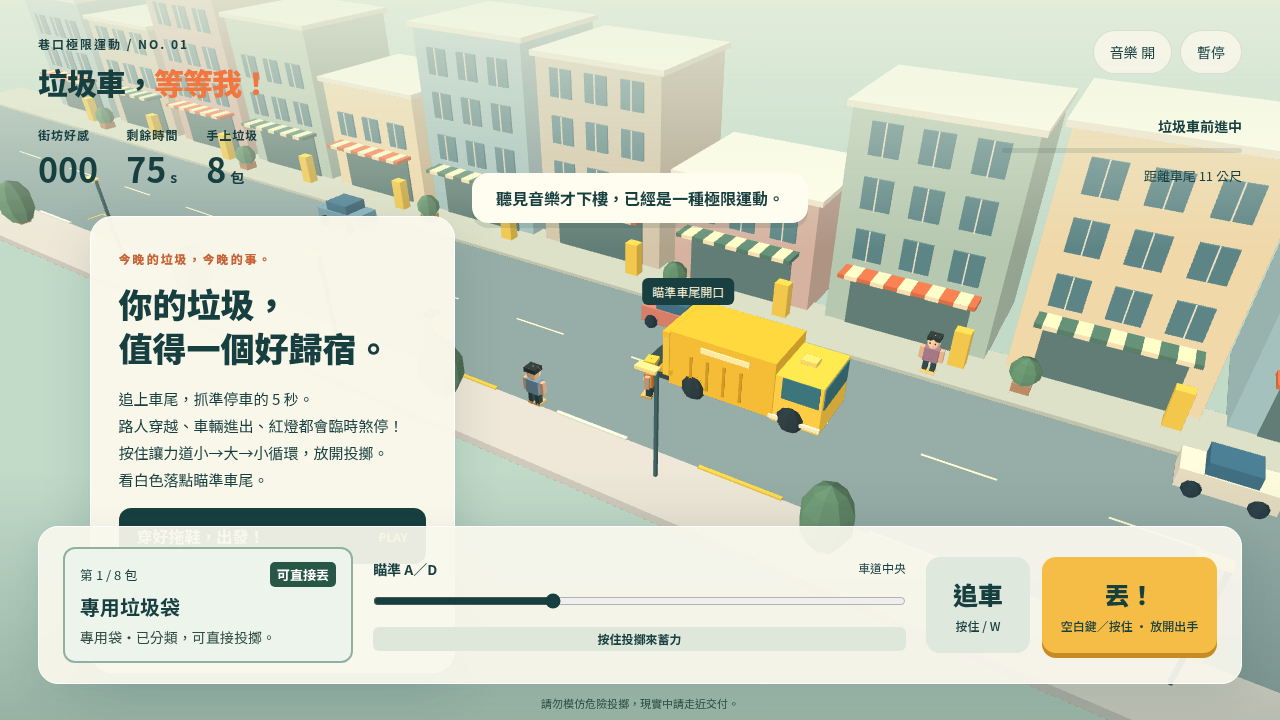The image size is (1280, 720).
Task: Click the footer 請勿模仿危險投擲 disclaimer
Action: 640,704
